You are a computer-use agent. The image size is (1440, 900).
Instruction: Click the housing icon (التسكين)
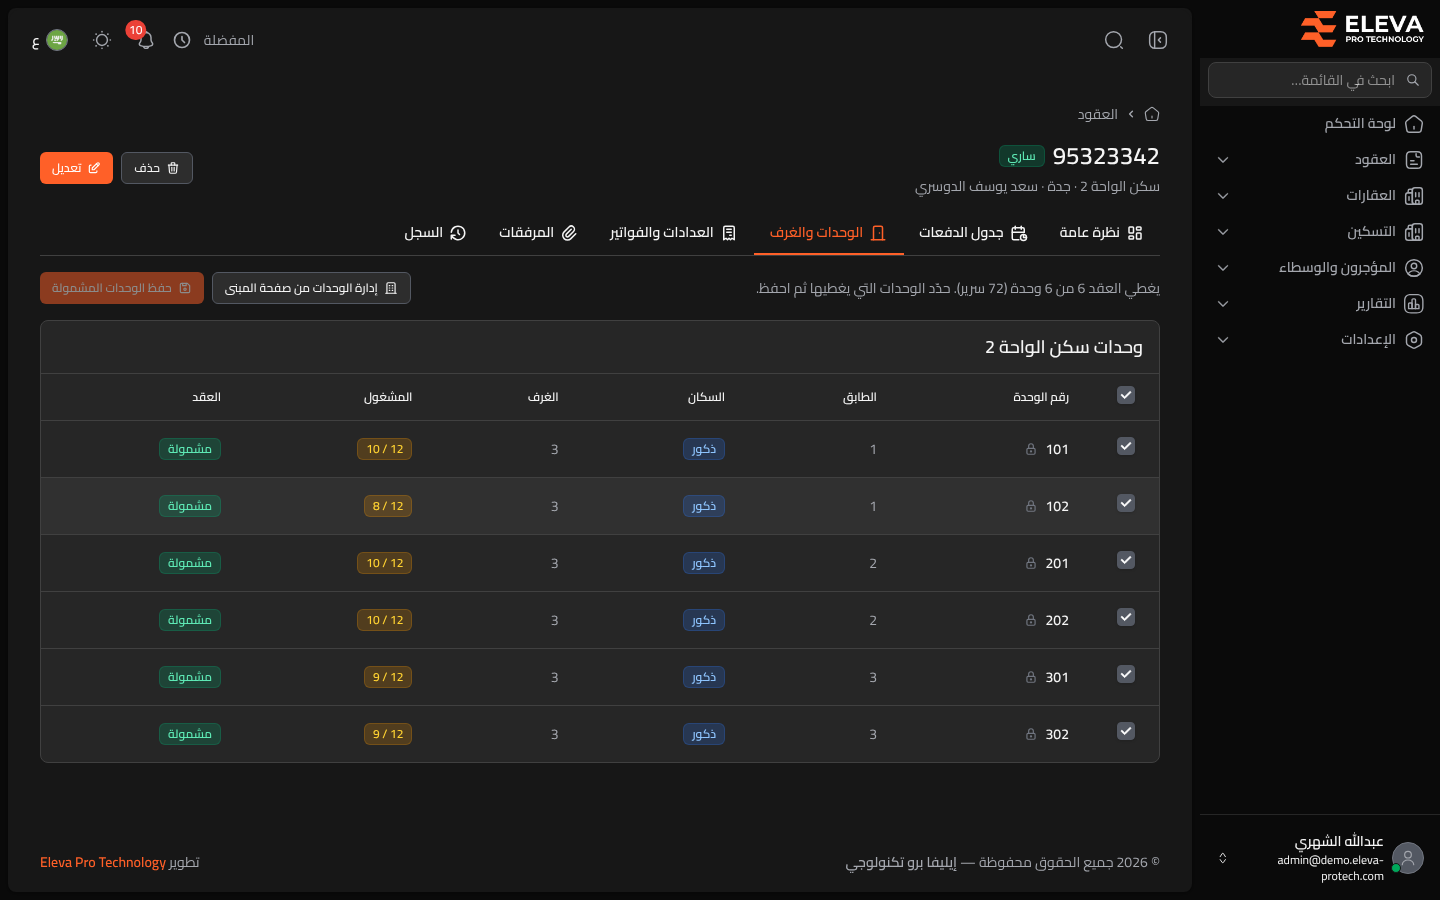[1414, 232]
